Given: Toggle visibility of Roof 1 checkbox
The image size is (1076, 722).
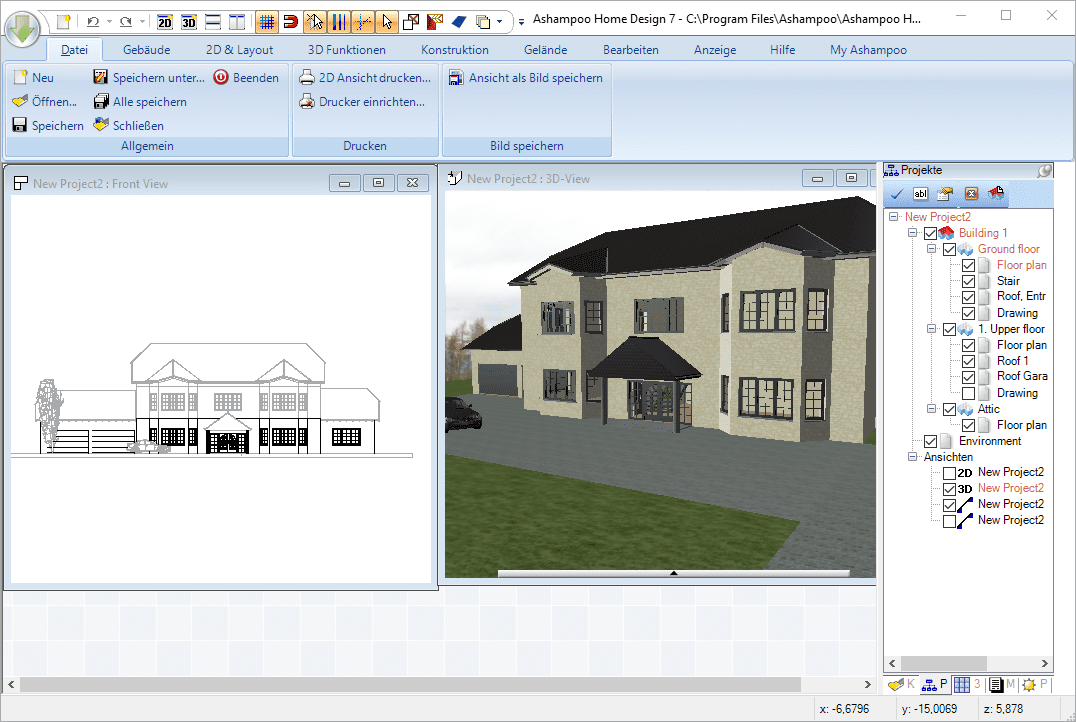Looking at the screenshot, I should coord(968,361).
